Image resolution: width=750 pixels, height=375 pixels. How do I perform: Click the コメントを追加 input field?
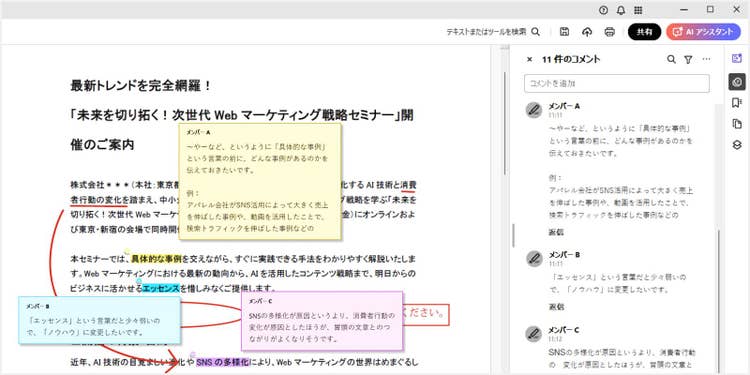[617, 83]
